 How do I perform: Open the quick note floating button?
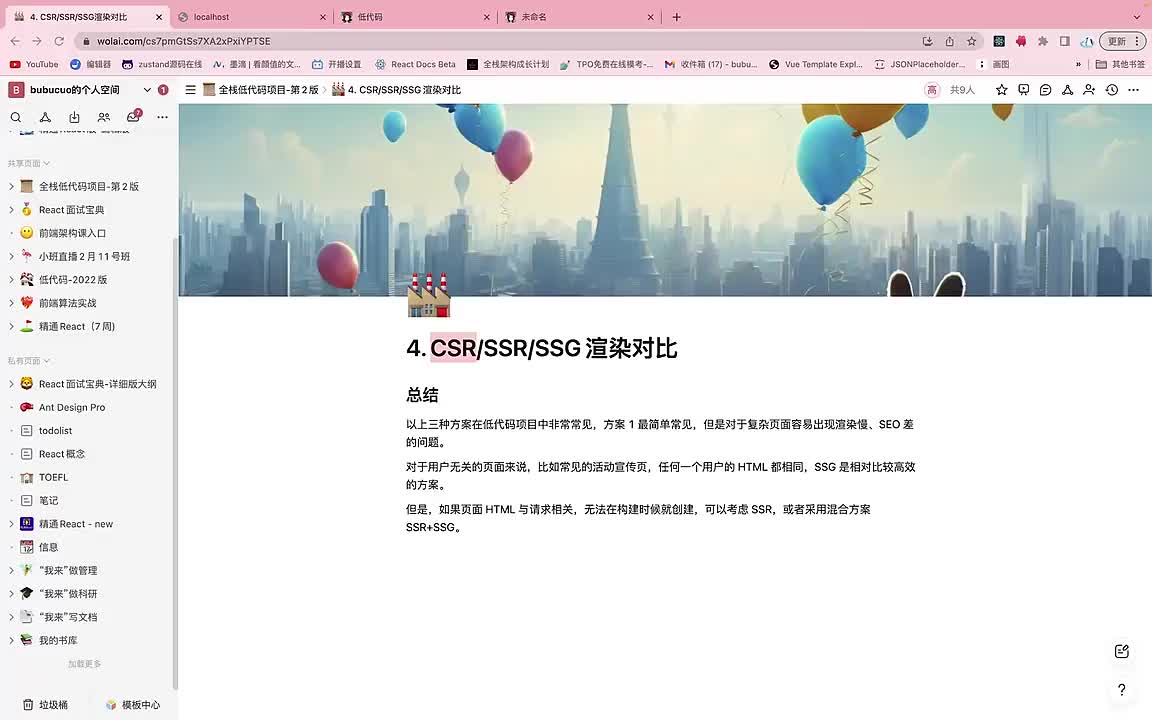point(1121,651)
